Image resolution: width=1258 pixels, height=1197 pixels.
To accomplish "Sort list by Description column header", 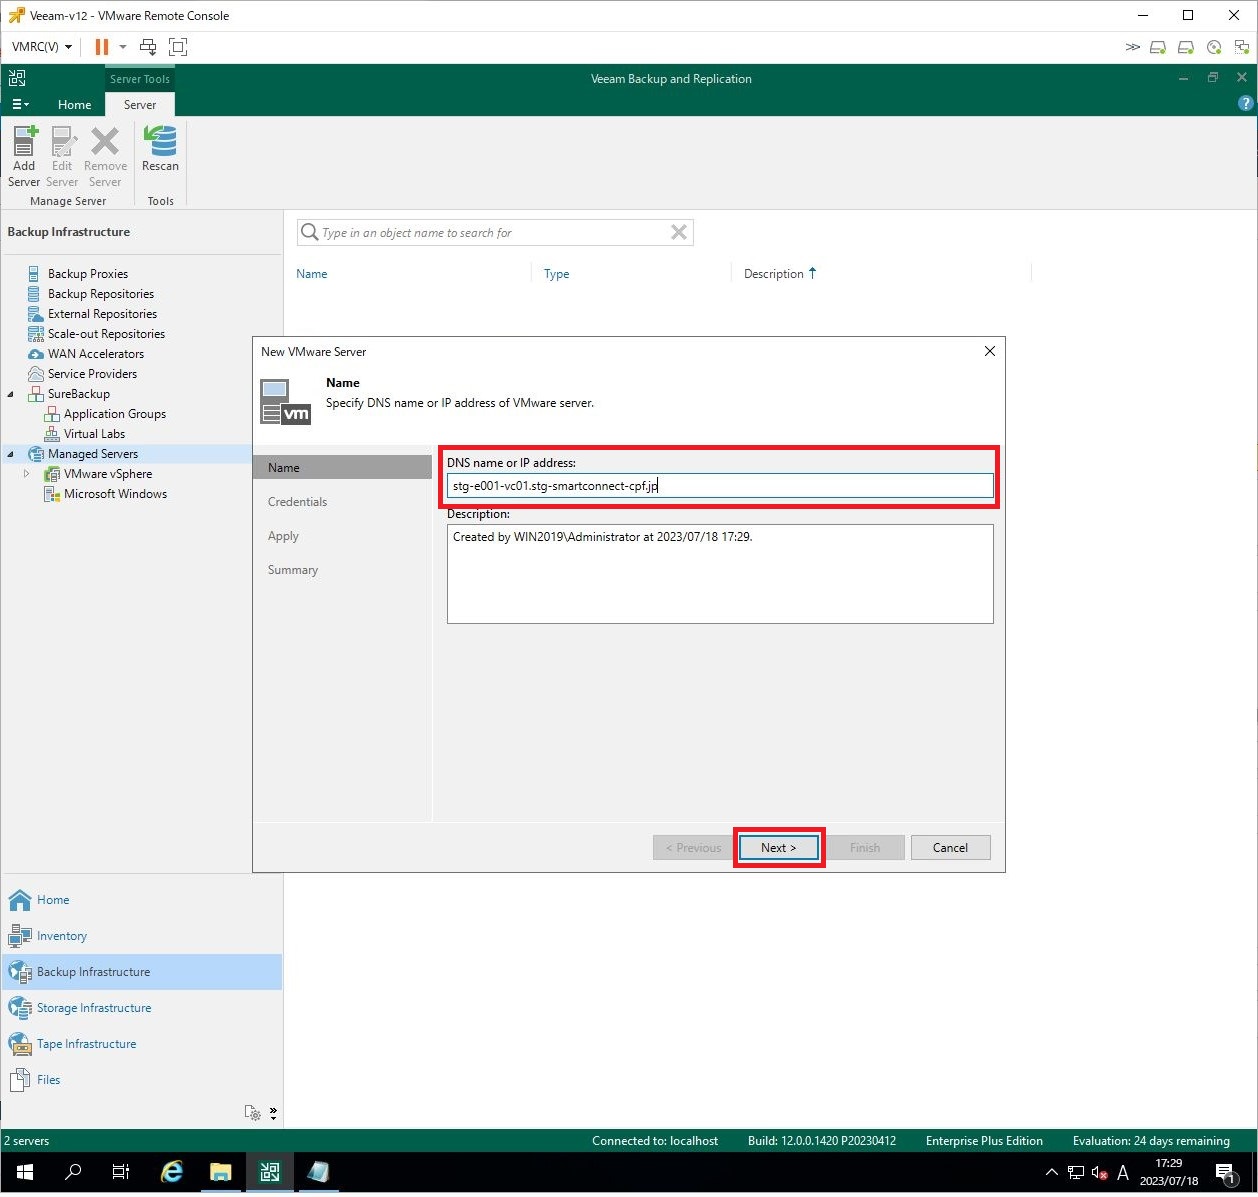I will (x=774, y=274).
